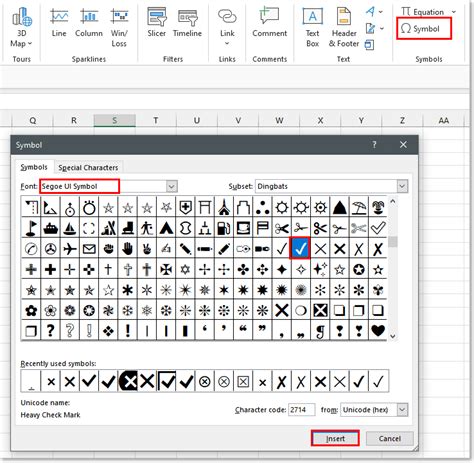Insert a Win/Loss sparkline
The image size is (474, 463).
click(x=119, y=28)
